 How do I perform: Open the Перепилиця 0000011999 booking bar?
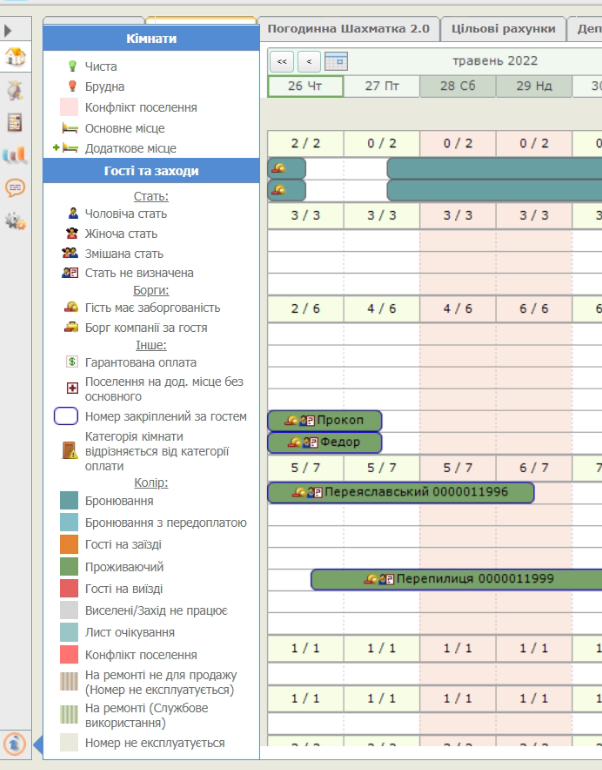pyautogui.click(x=457, y=579)
